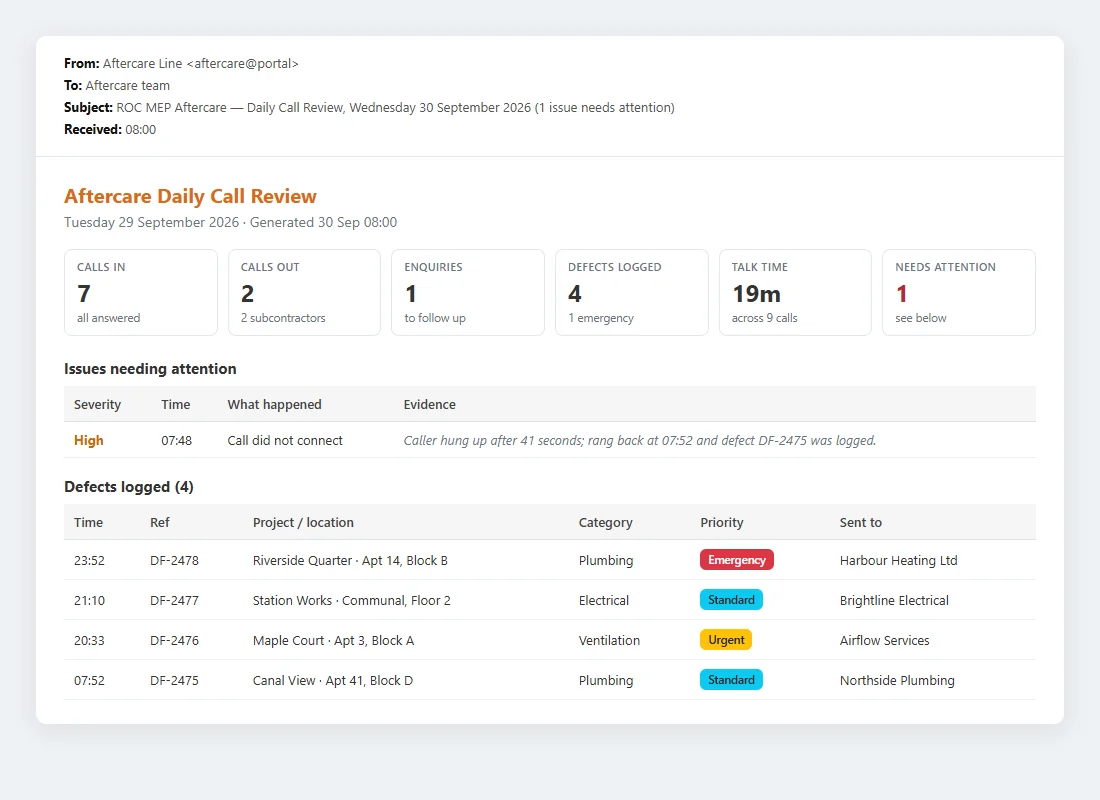The image size is (1100, 800).
Task: Click the Category column header
Action: click(x=605, y=522)
